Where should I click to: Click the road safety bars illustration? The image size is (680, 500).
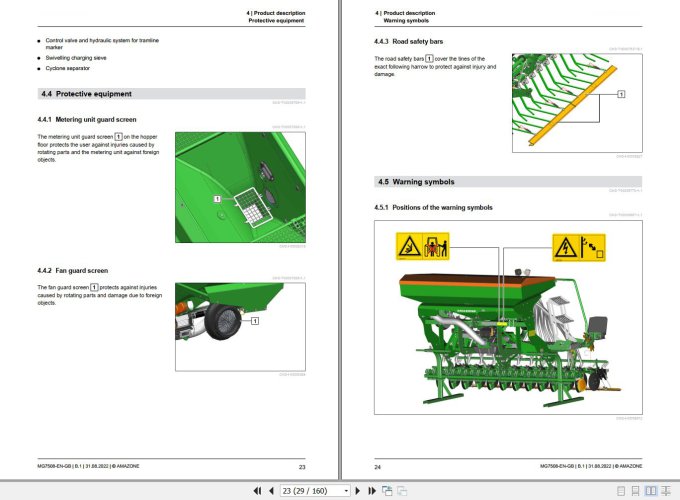coord(577,103)
